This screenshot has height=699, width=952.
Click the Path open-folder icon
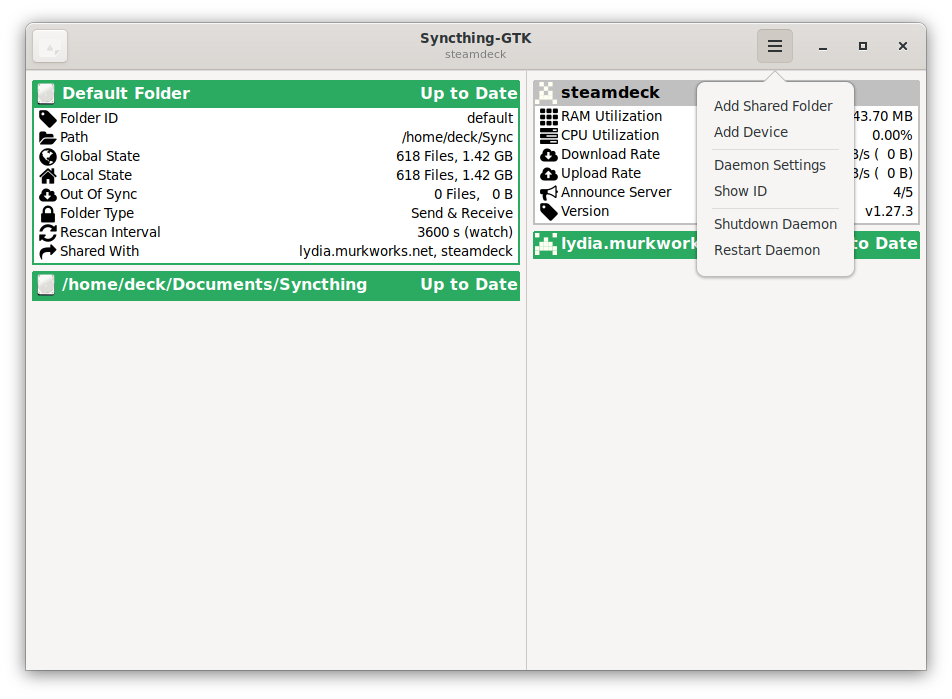click(x=47, y=137)
